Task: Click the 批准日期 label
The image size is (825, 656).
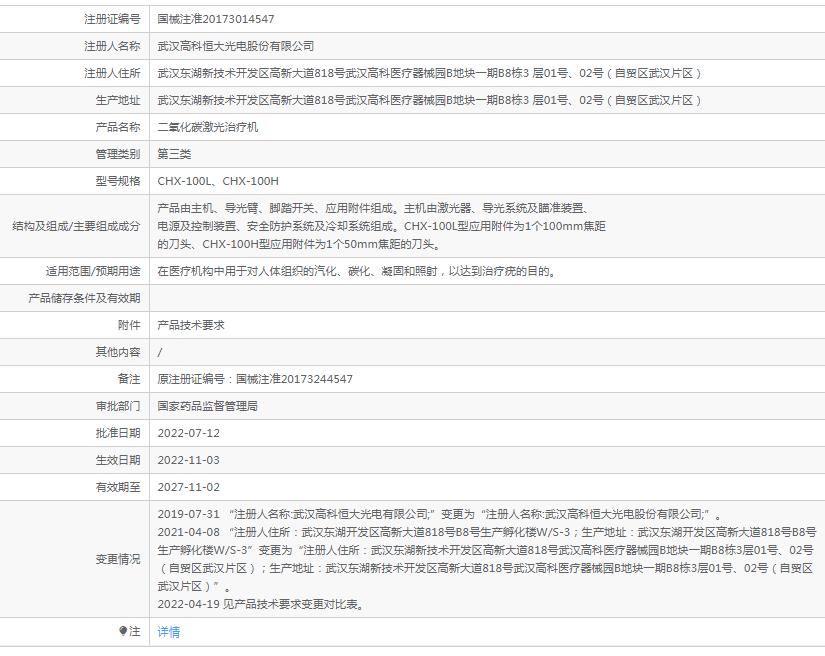Action: click(118, 433)
